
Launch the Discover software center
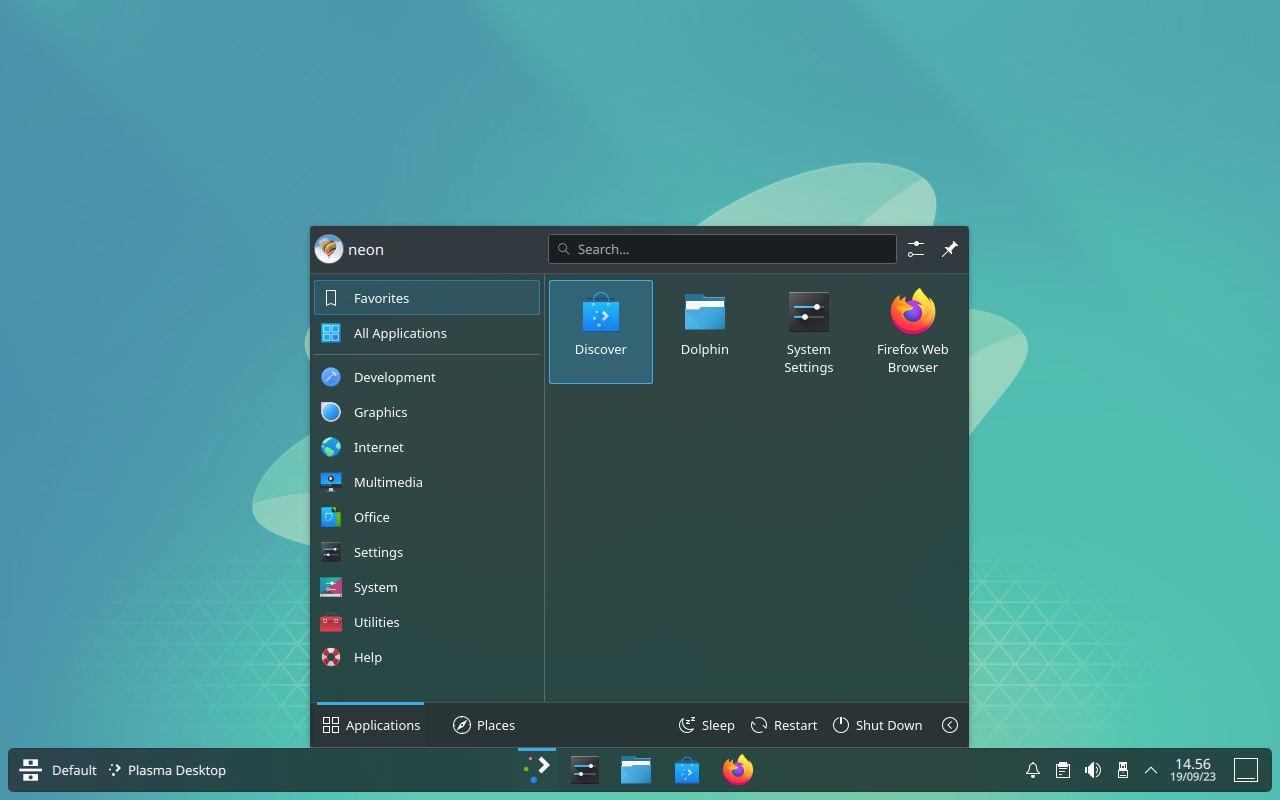coord(600,330)
